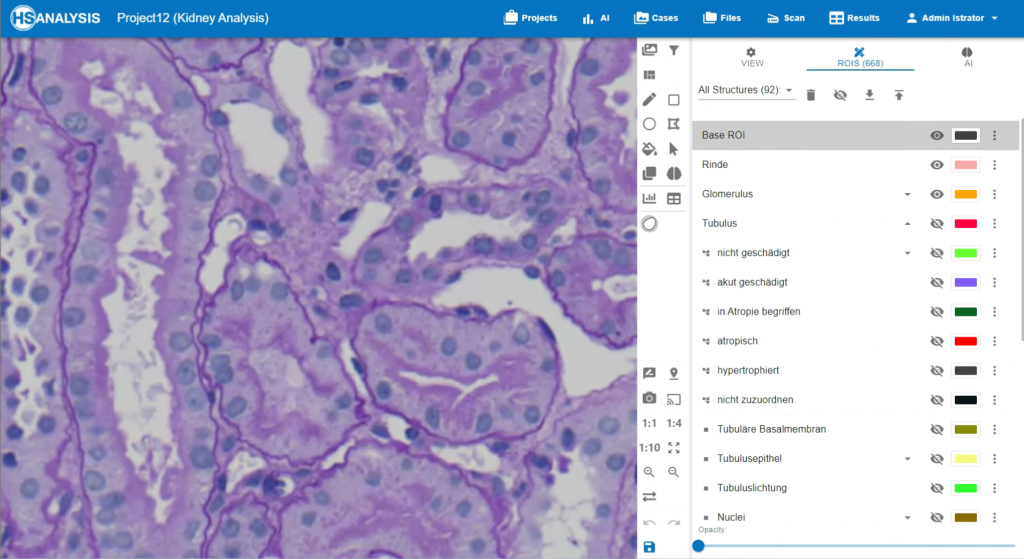Delete structures with the trash icon
The height and width of the screenshot is (559, 1024).
[x=811, y=94]
